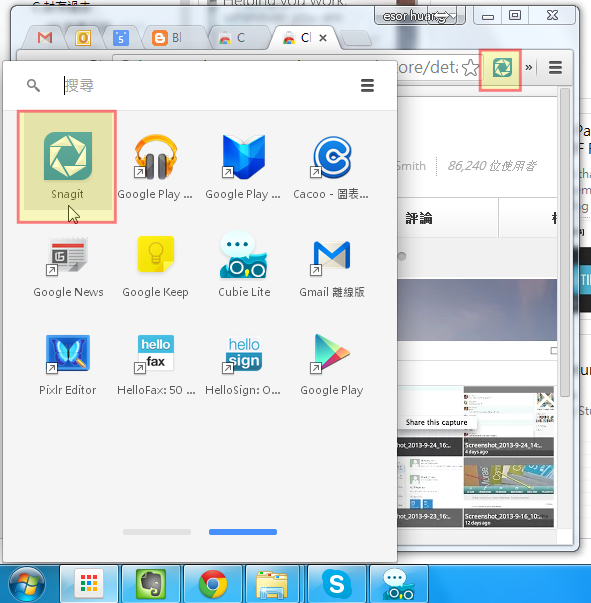The image size is (591, 603).
Task: Open Google Keep app
Action: 155,267
